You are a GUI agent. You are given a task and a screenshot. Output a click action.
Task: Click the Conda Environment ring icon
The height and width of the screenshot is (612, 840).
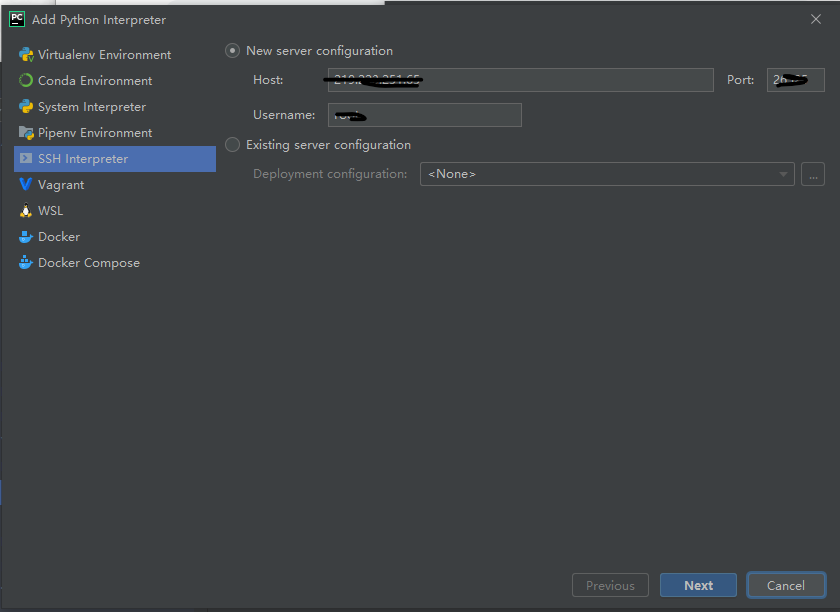coord(26,80)
